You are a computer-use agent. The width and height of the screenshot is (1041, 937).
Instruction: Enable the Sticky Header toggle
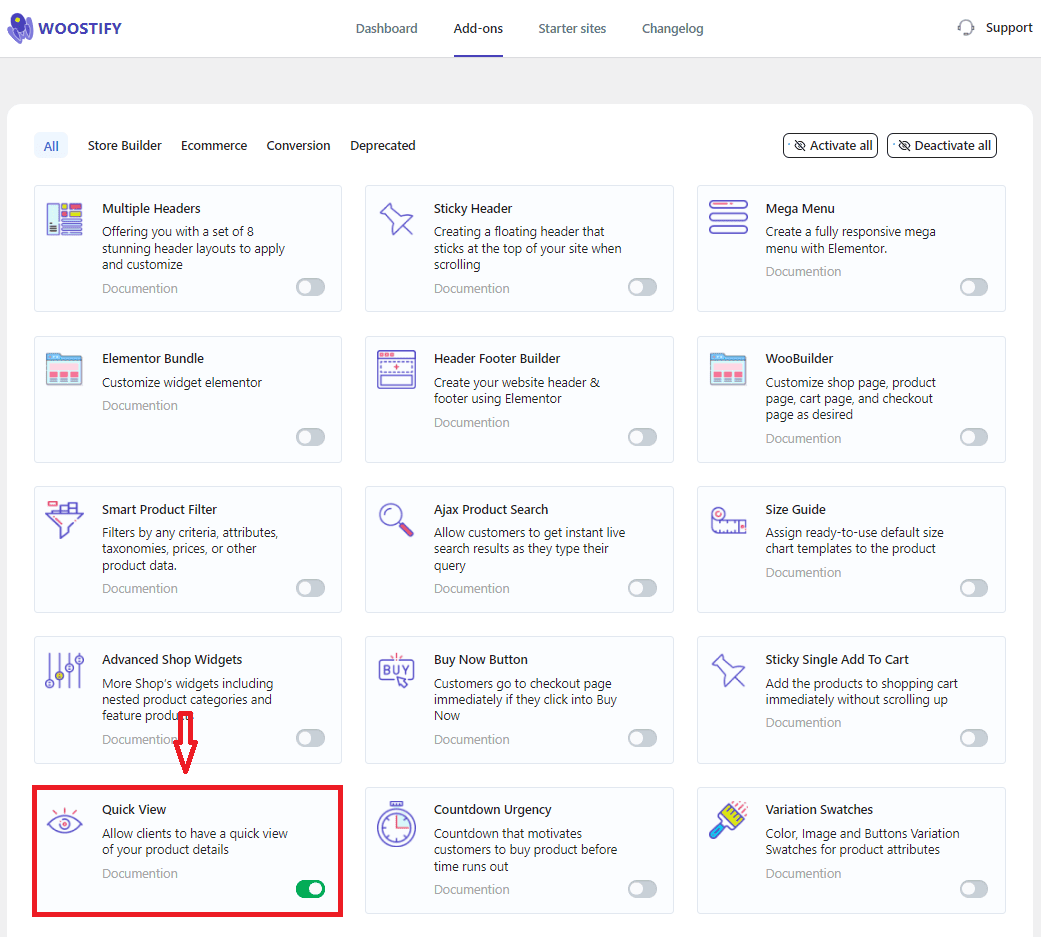click(643, 287)
